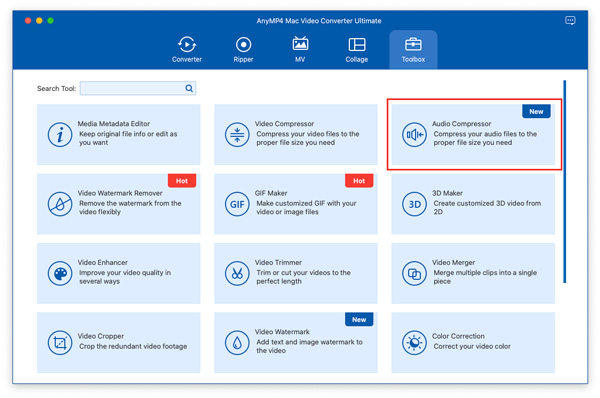
Task: Click the GIF Maker icon
Action: coord(237,204)
